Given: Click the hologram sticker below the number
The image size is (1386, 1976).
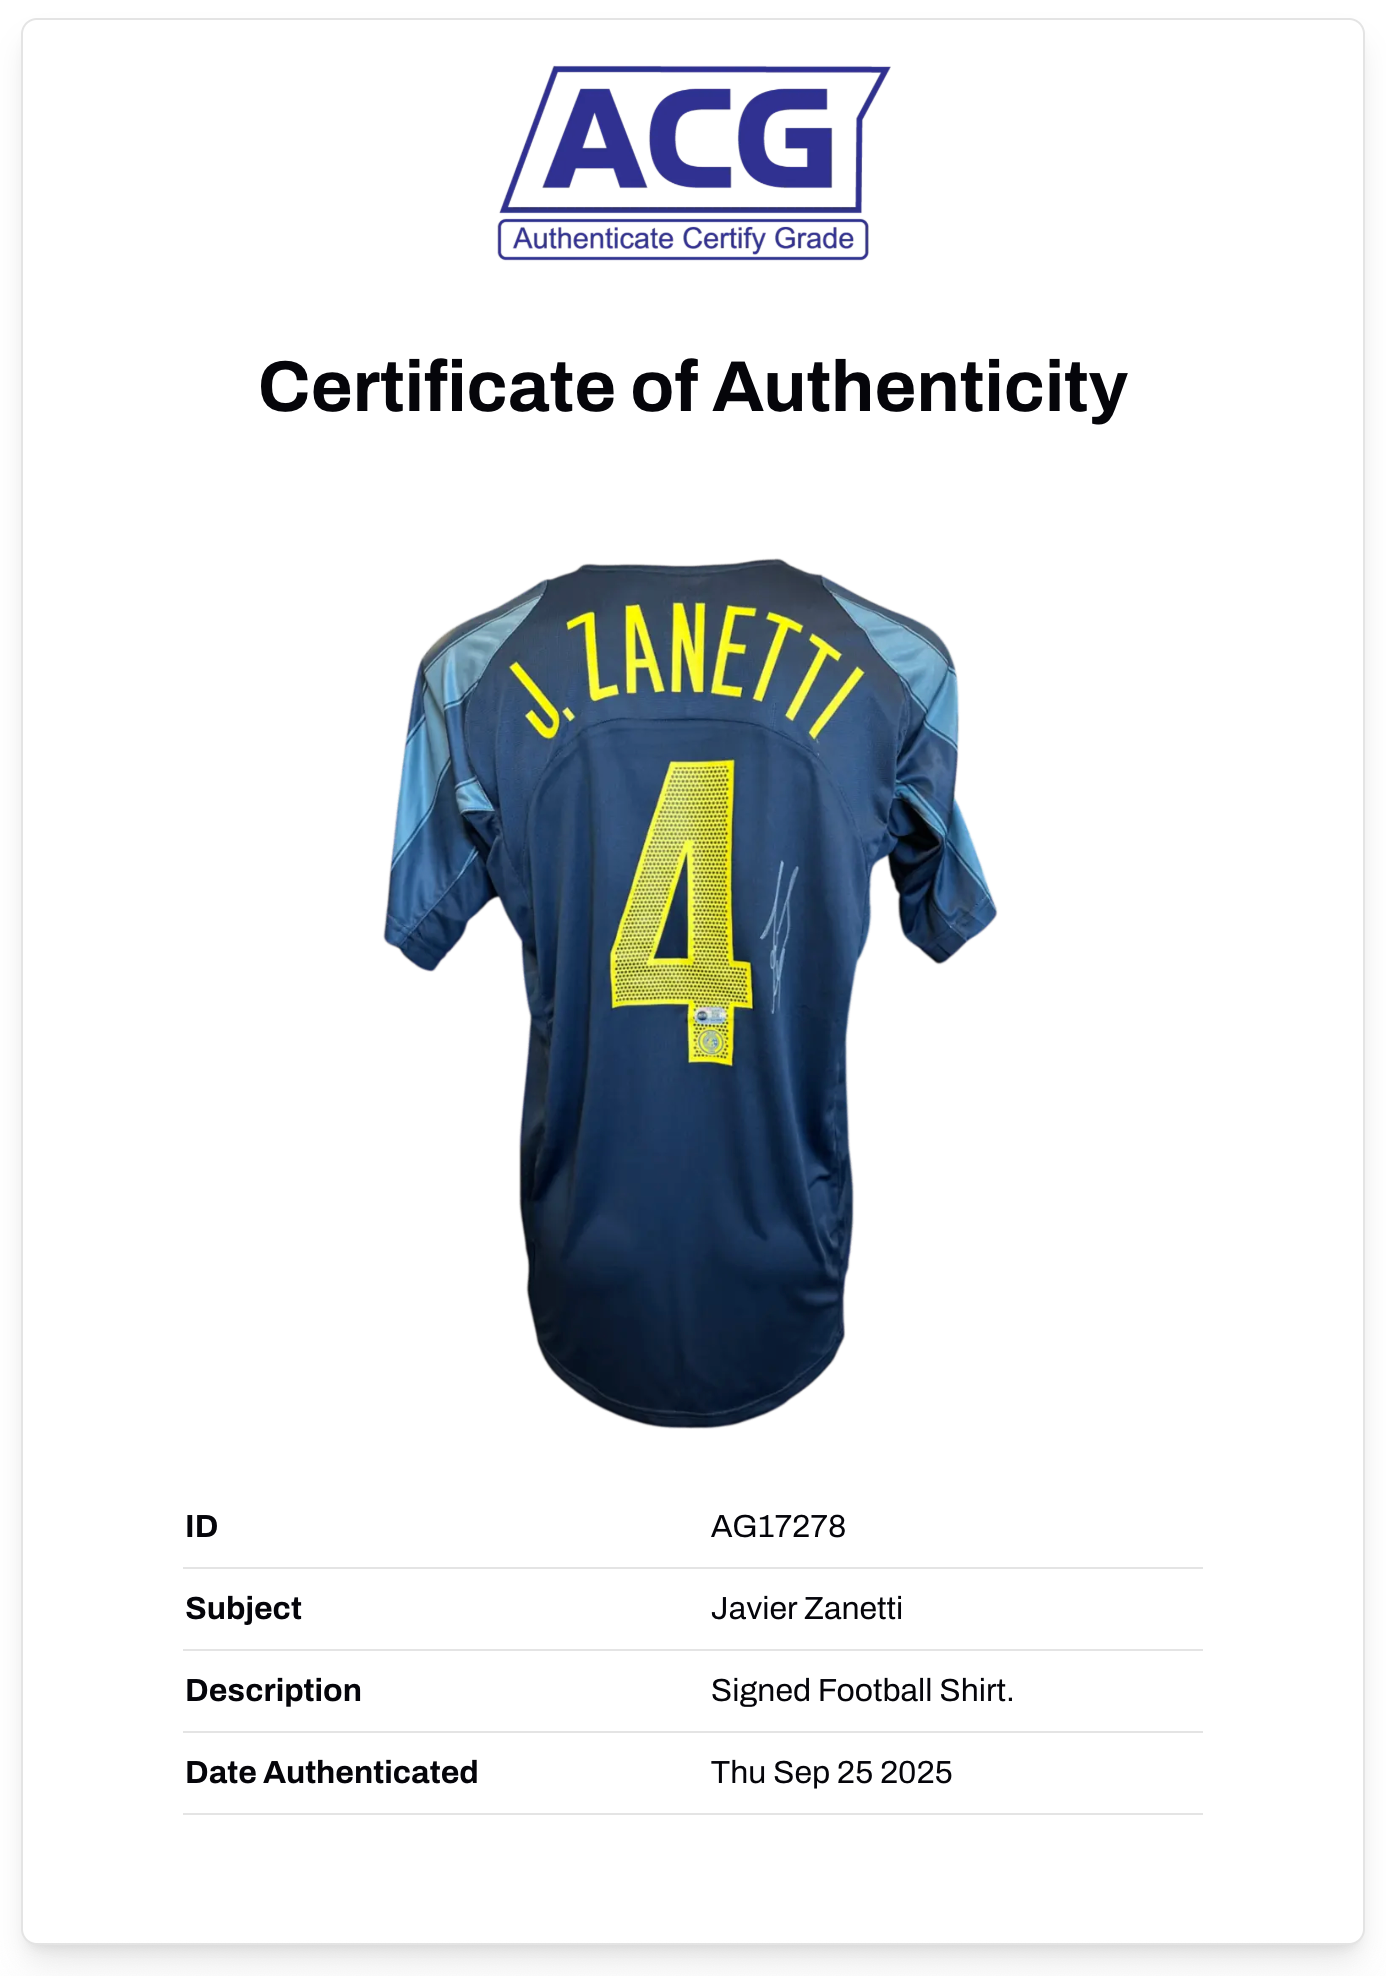Looking at the screenshot, I should click(x=711, y=1031).
